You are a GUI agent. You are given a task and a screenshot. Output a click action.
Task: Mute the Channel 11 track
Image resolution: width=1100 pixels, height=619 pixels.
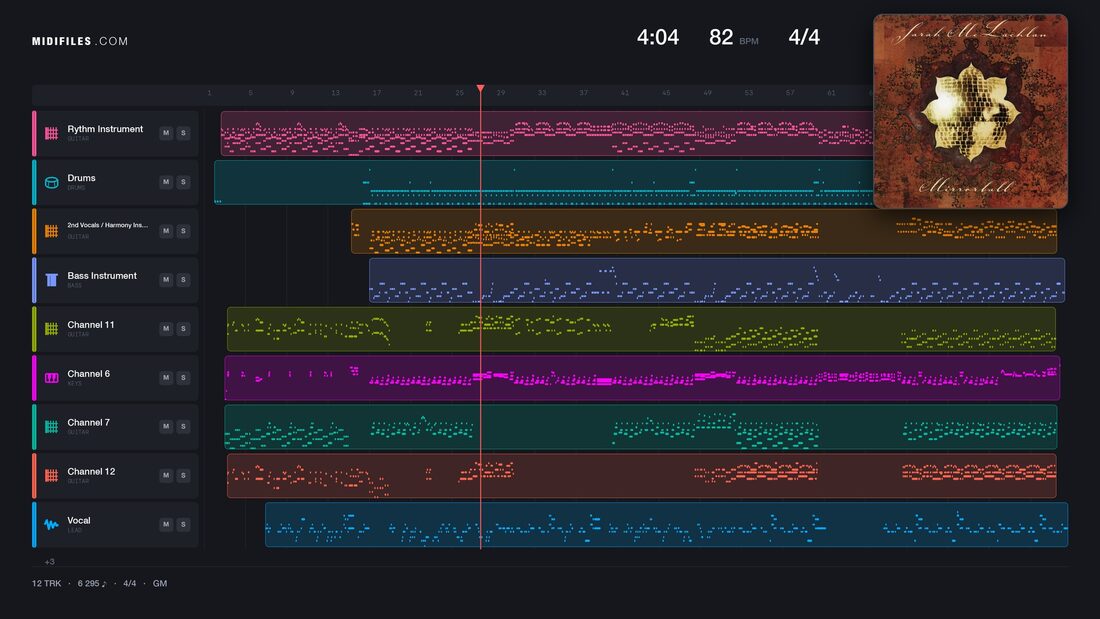166,328
